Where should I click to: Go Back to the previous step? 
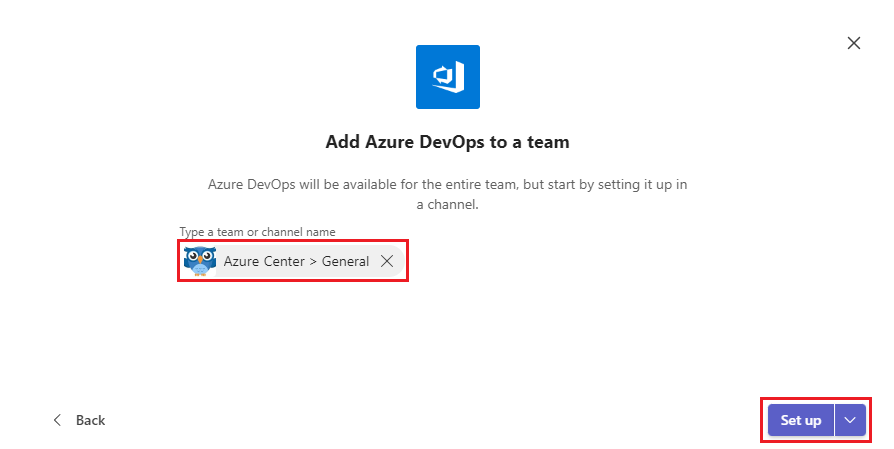coord(79,420)
